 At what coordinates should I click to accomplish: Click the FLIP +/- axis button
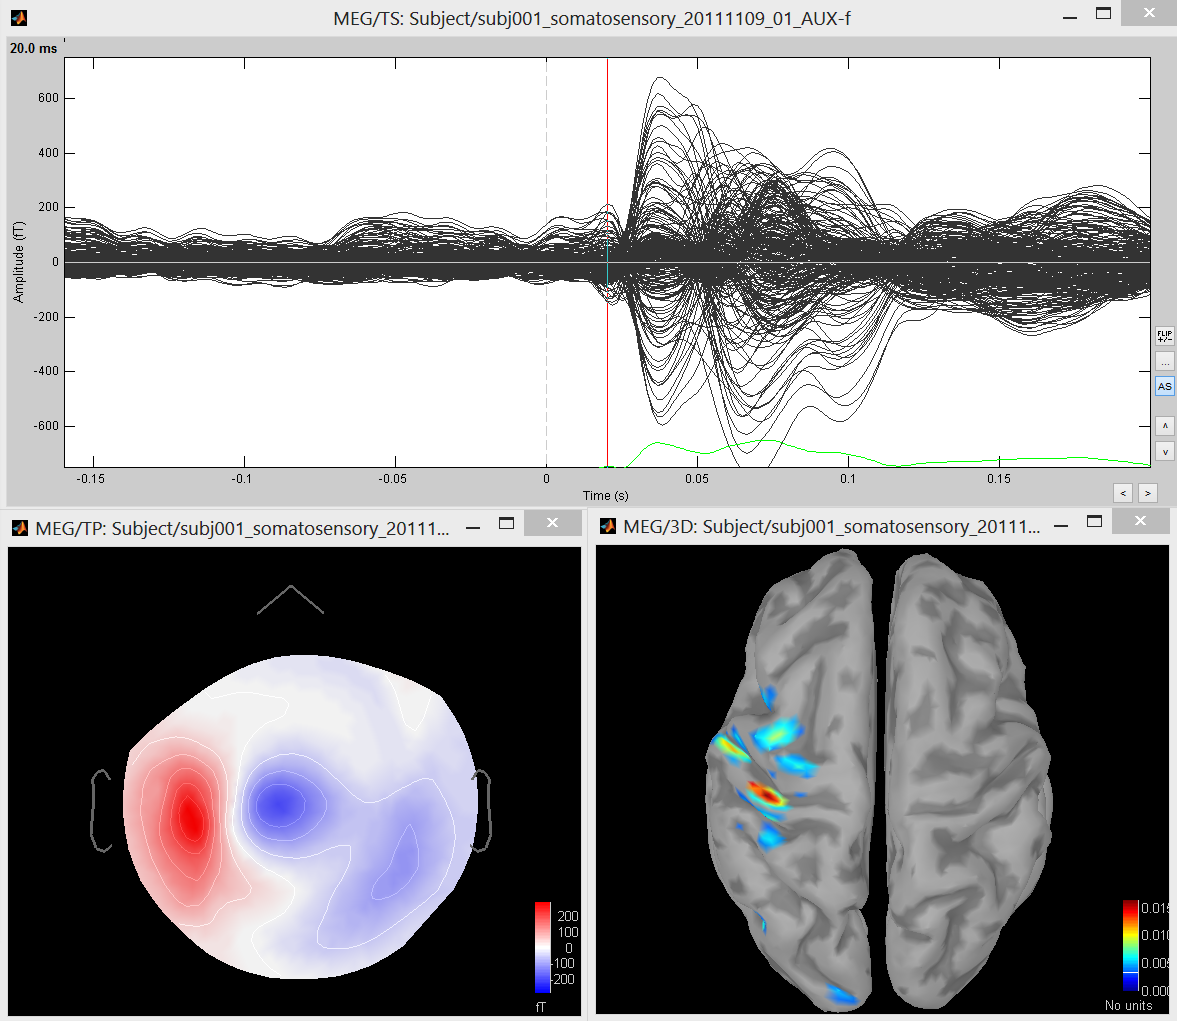1164,336
